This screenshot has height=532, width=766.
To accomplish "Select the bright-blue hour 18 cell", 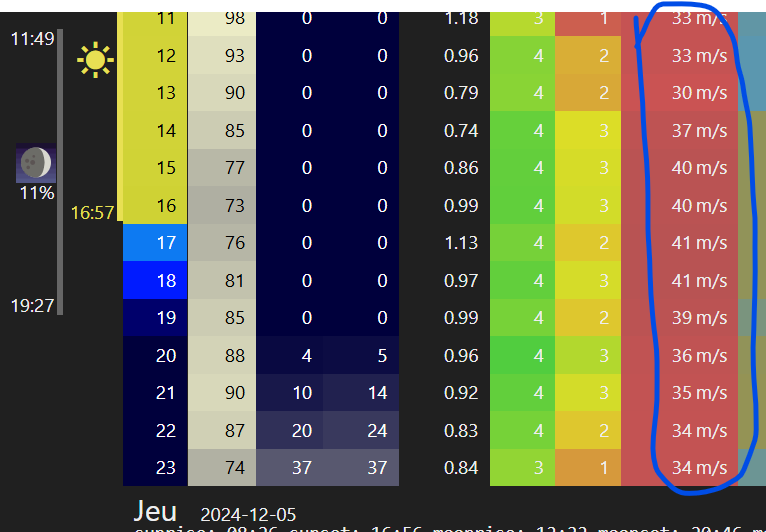I will click(x=155, y=280).
